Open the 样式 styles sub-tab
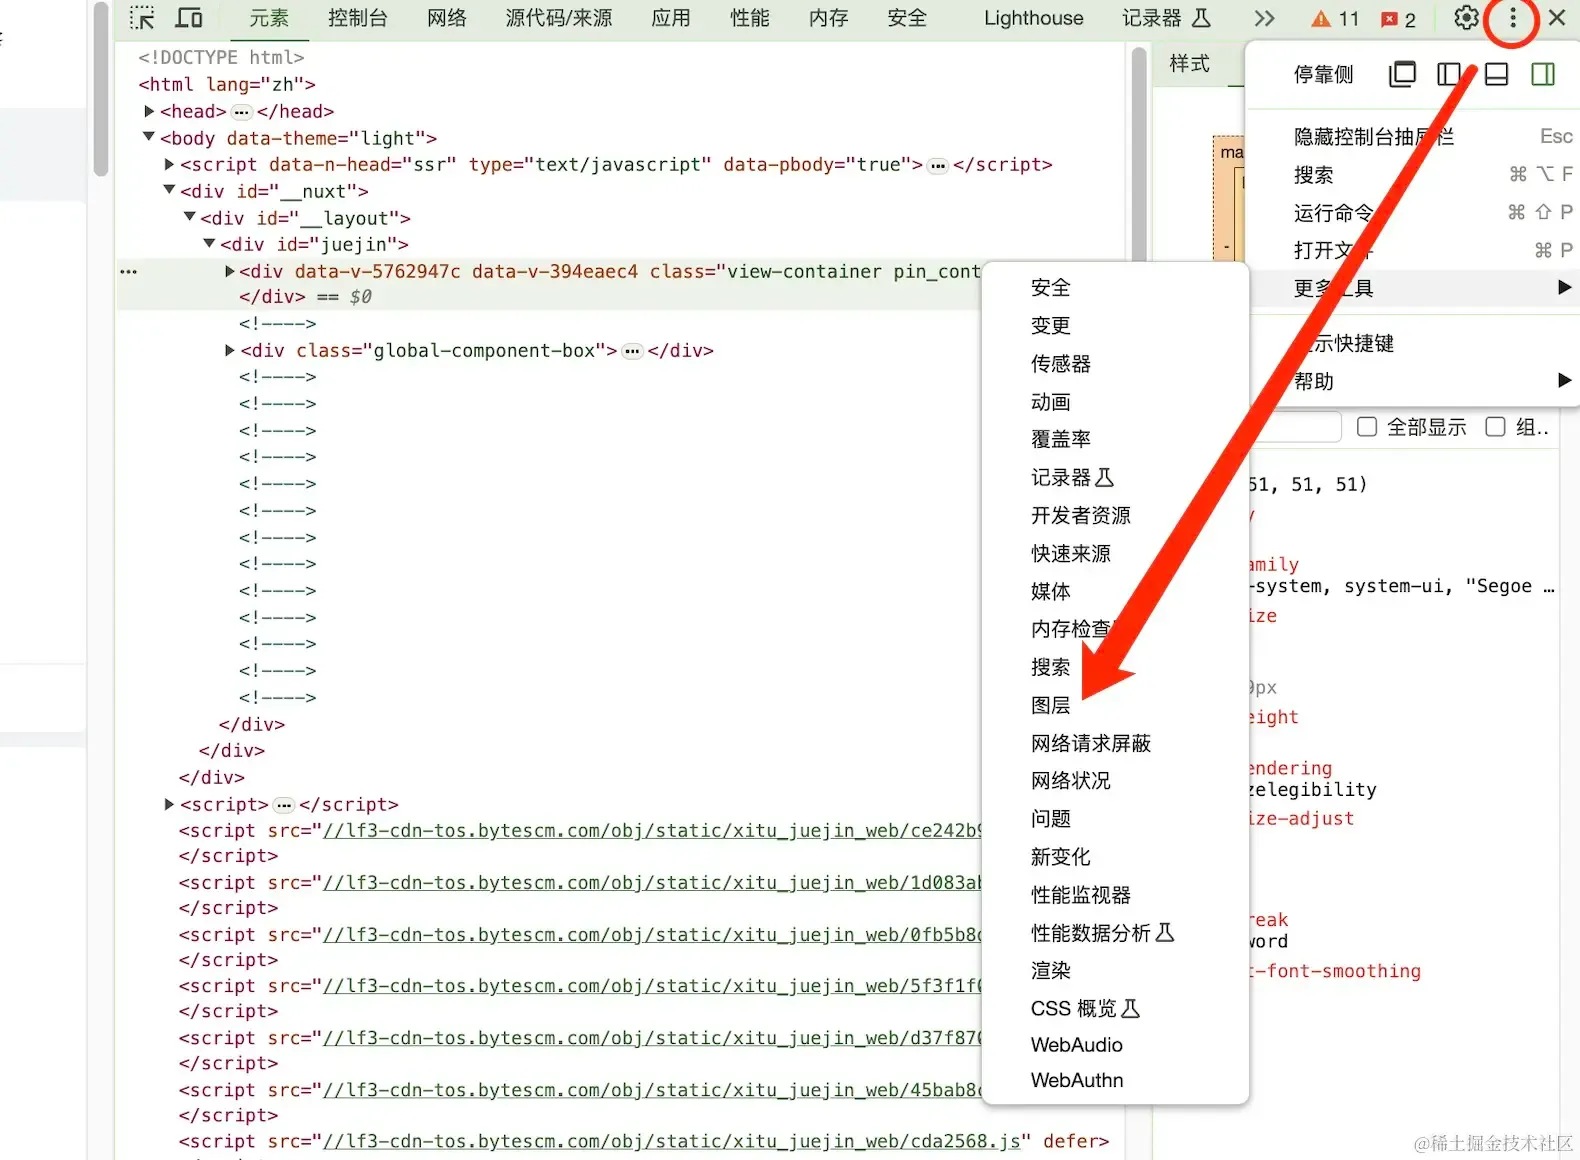The height and width of the screenshot is (1160, 1580). pos(1190,64)
